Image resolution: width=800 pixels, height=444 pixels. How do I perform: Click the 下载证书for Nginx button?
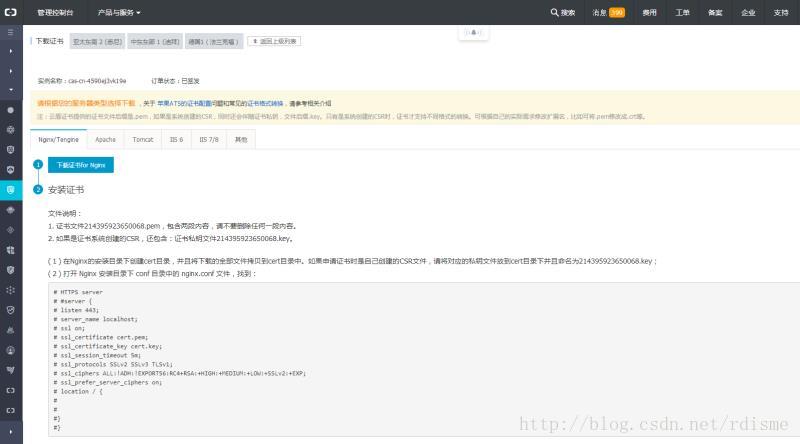click(x=81, y=165)
